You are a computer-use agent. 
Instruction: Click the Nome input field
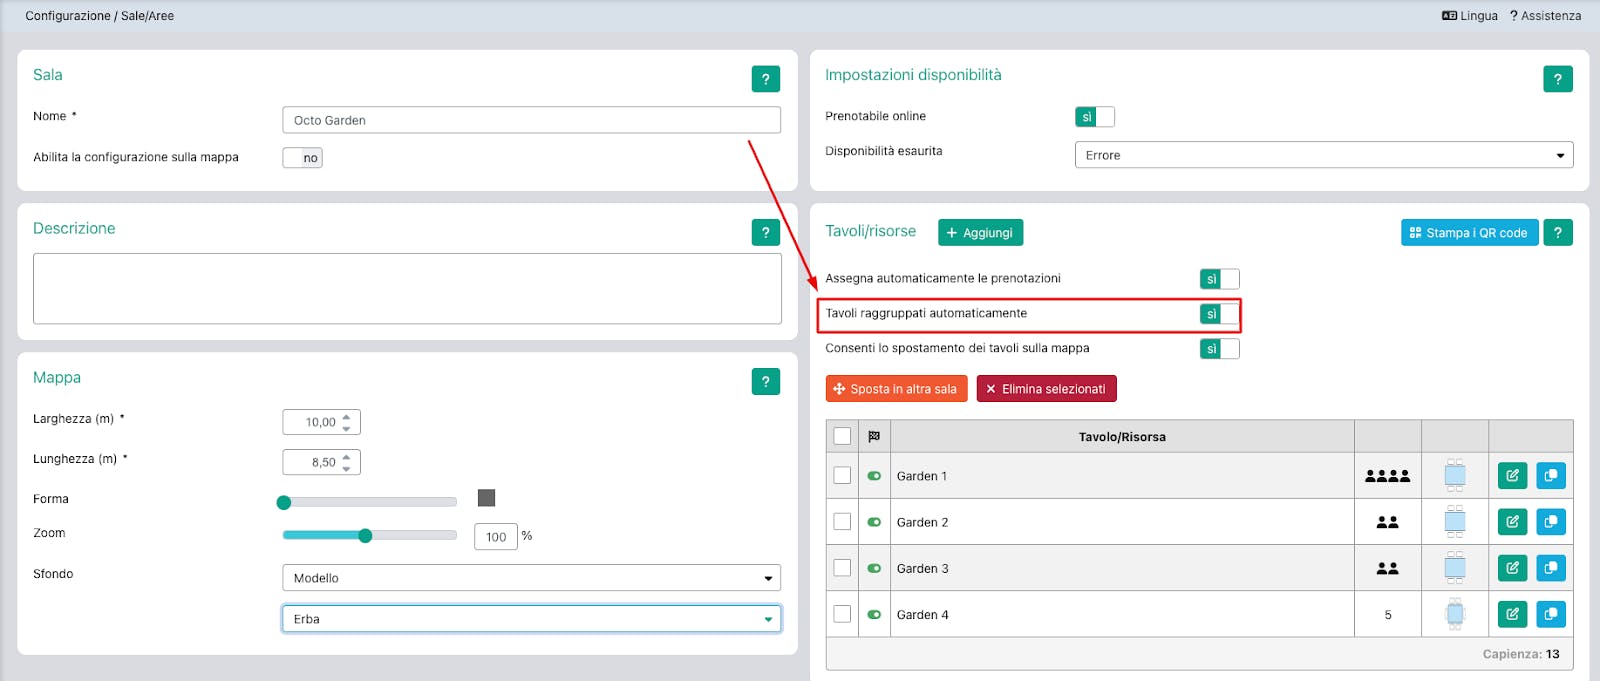tap(531, 120)
